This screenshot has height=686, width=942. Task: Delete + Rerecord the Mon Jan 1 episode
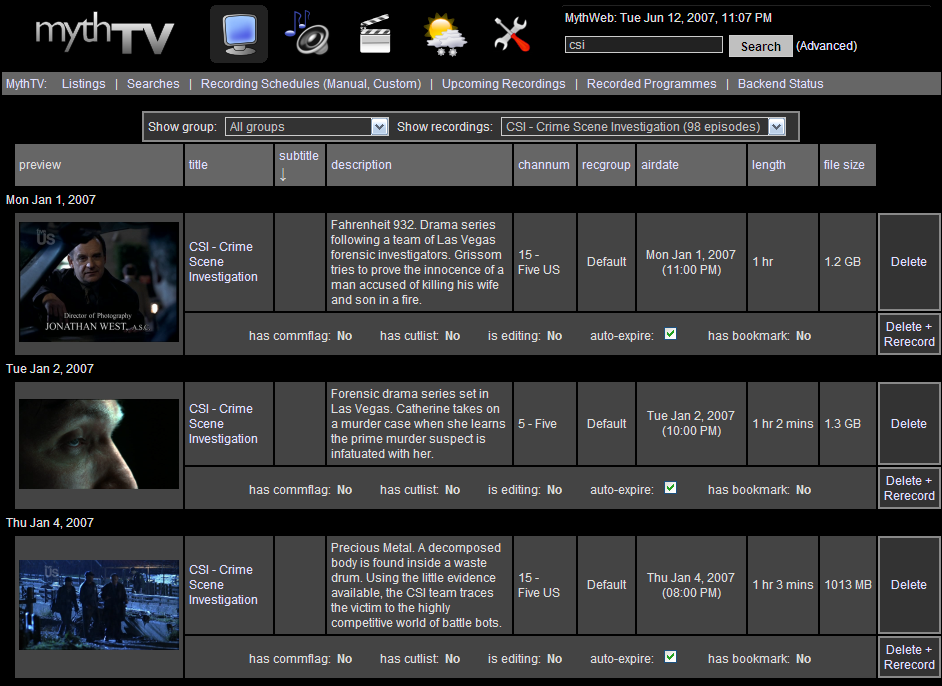coord(909,334)
